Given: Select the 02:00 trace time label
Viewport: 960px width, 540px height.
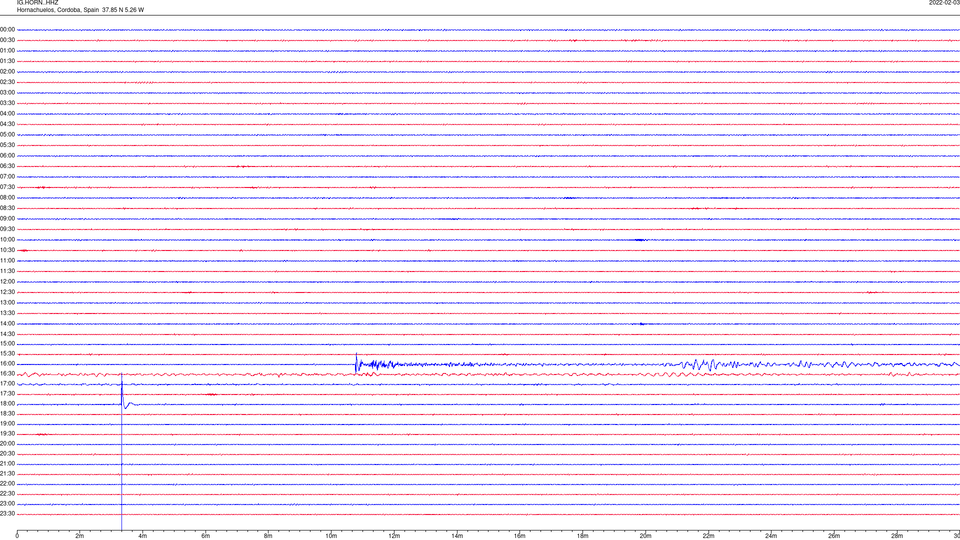Looking at the screenshot, I should click(x=7, y=72).
